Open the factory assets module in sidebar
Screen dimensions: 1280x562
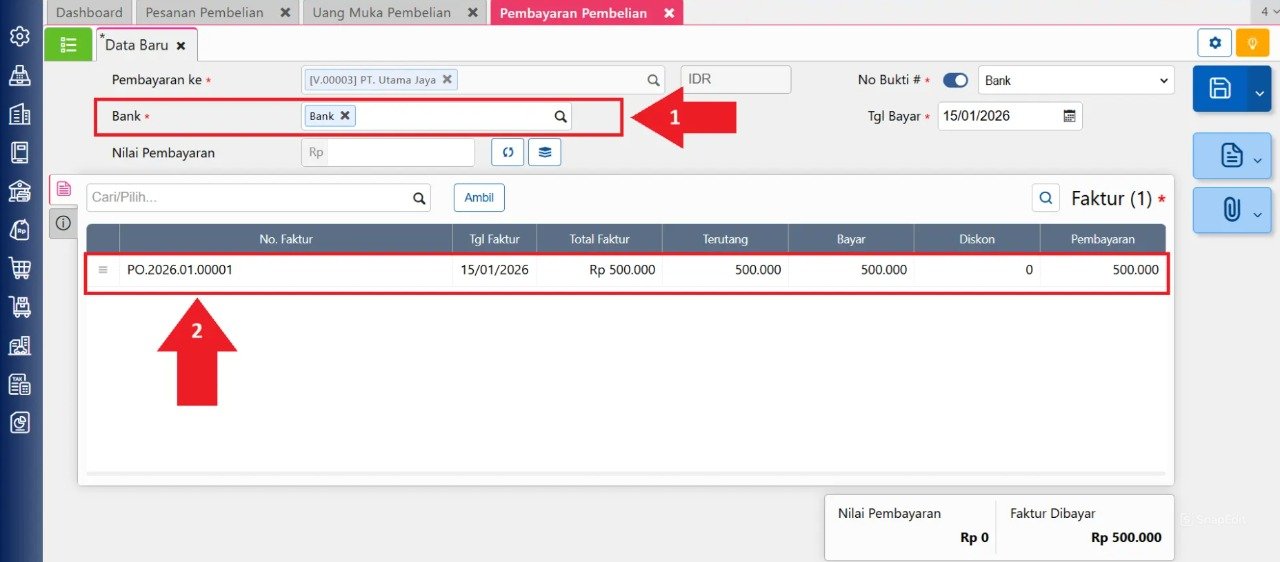[19, 345]
